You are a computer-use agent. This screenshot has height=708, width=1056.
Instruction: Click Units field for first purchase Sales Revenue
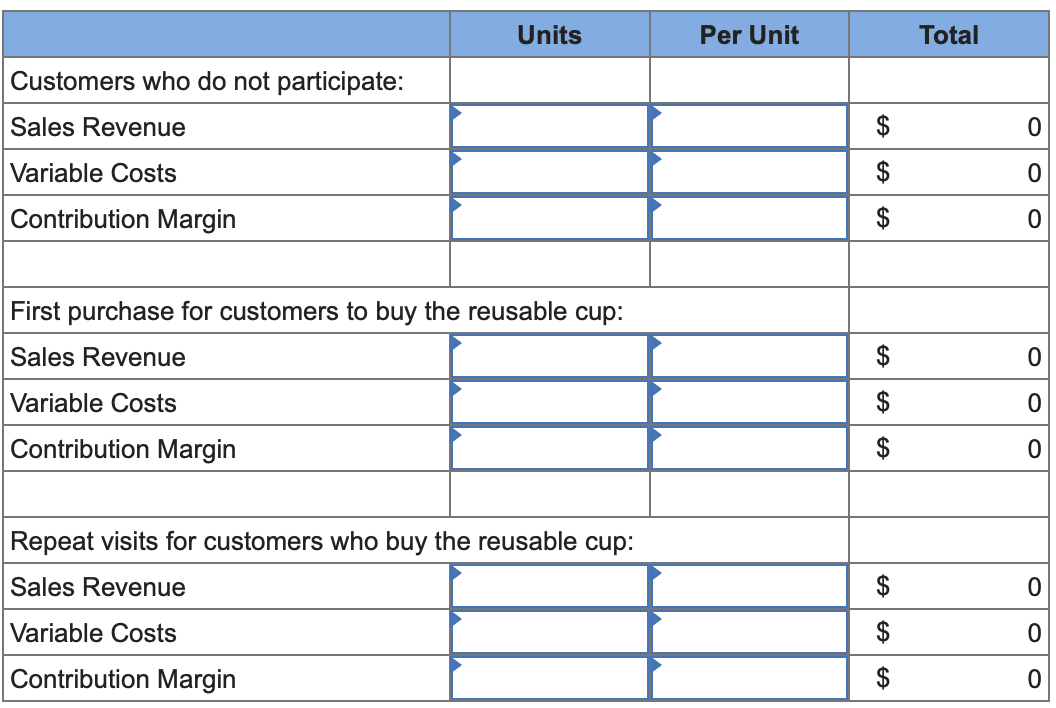pyautogui.click(x=550, y=356)
